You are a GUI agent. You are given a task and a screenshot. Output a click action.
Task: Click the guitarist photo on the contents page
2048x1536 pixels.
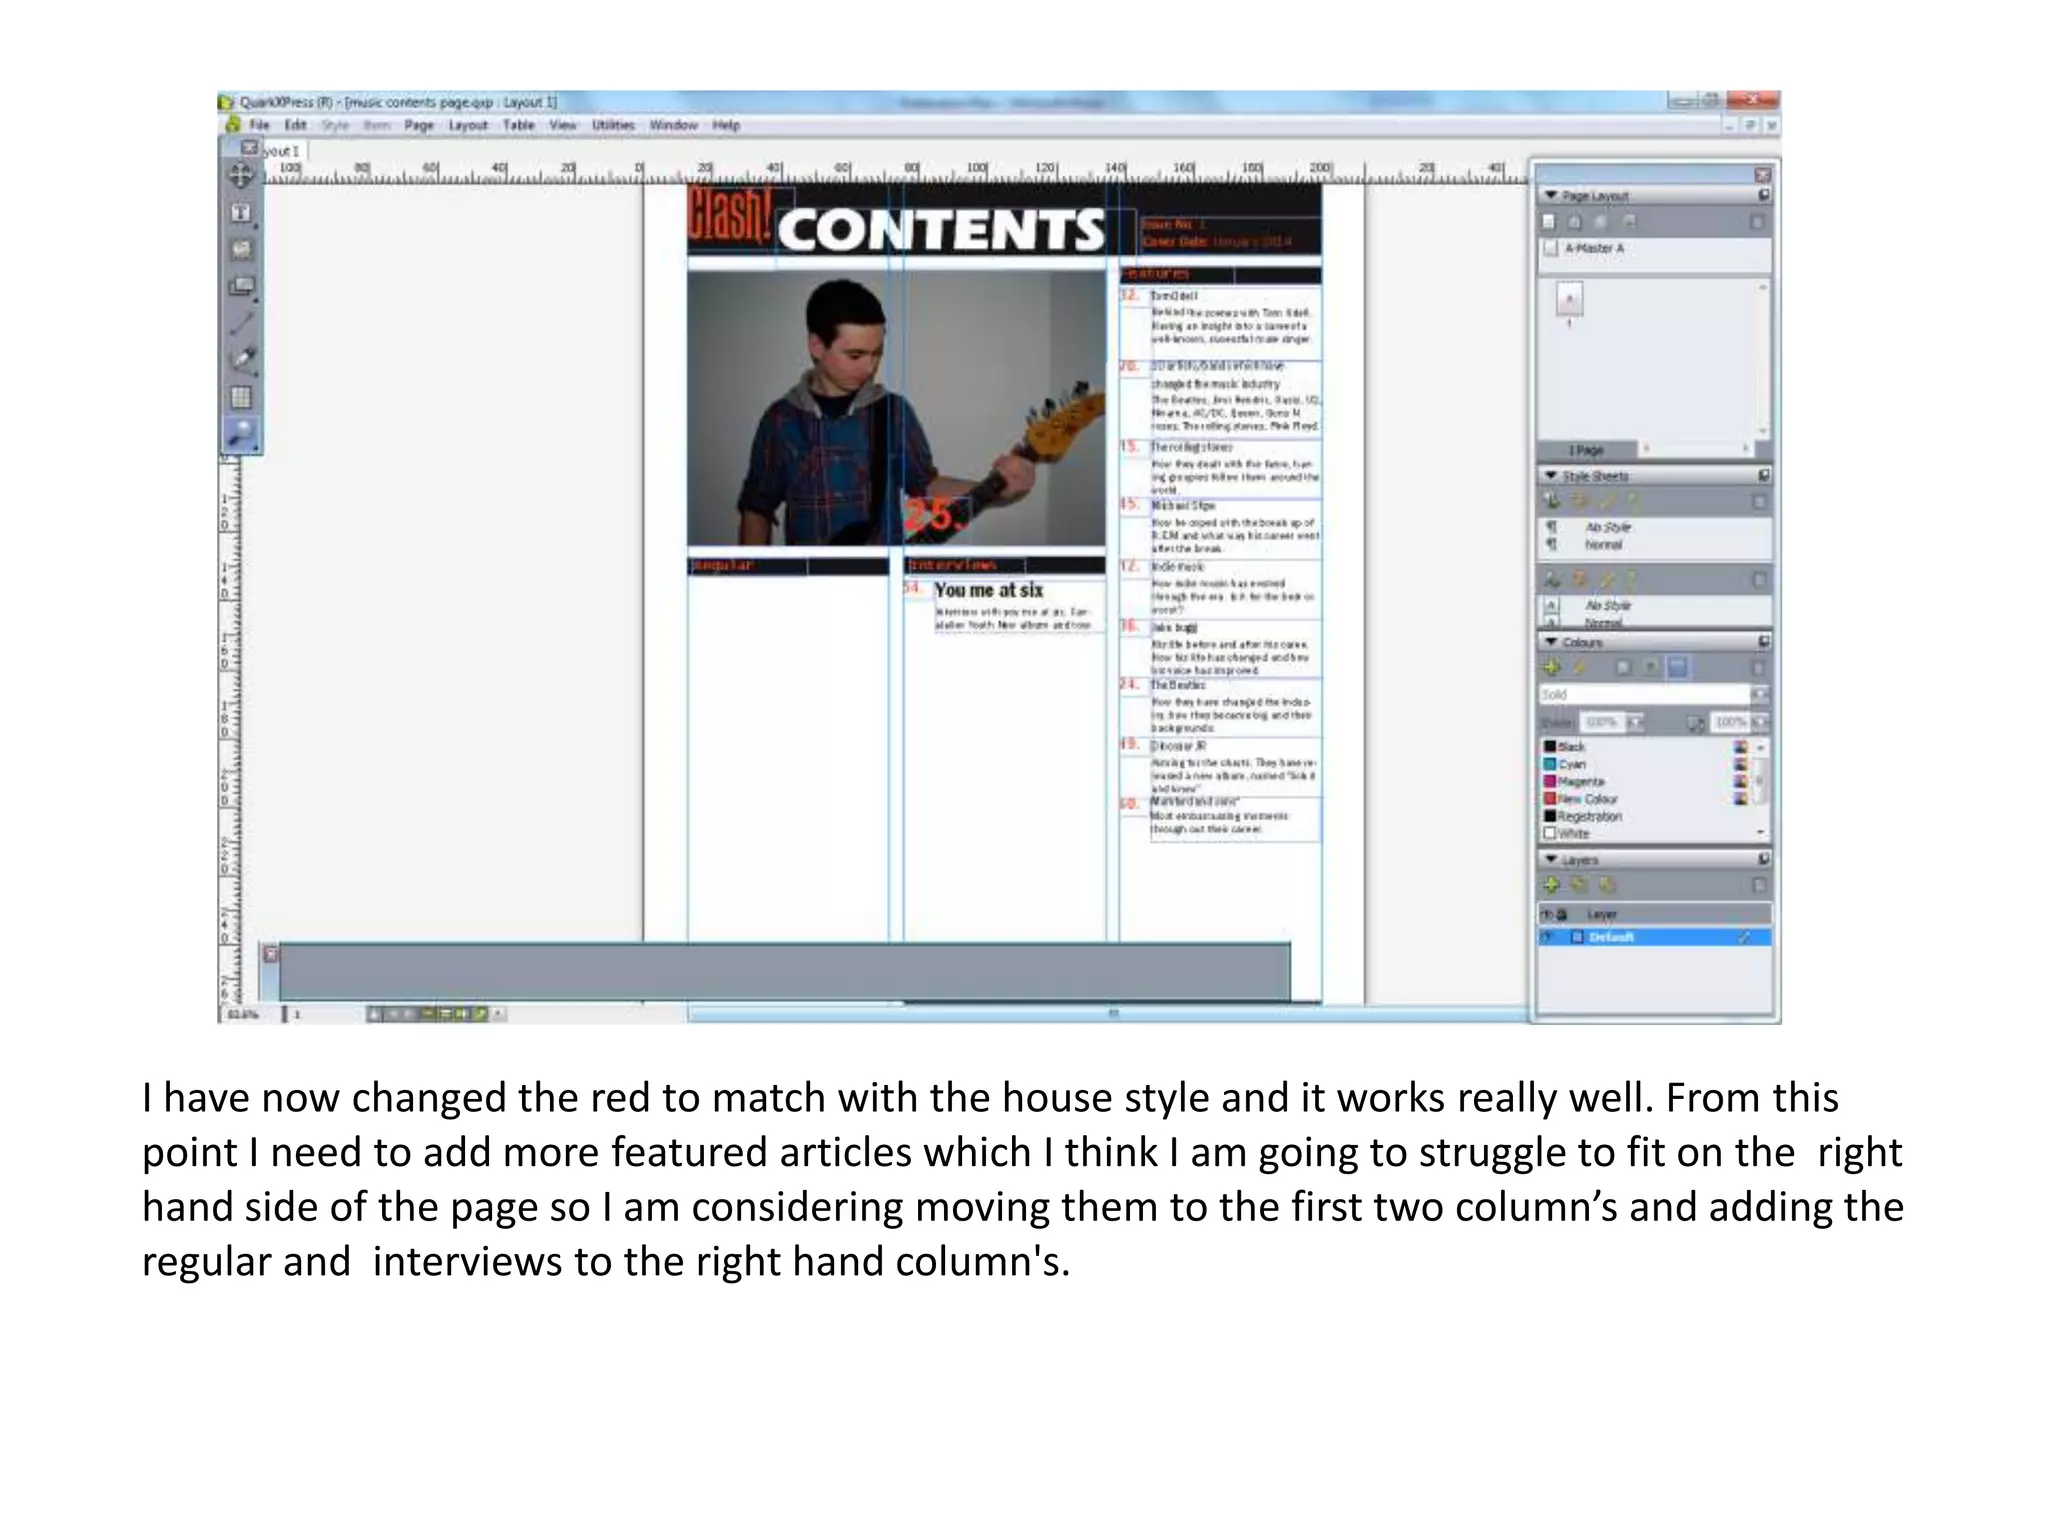pos(896,408)
